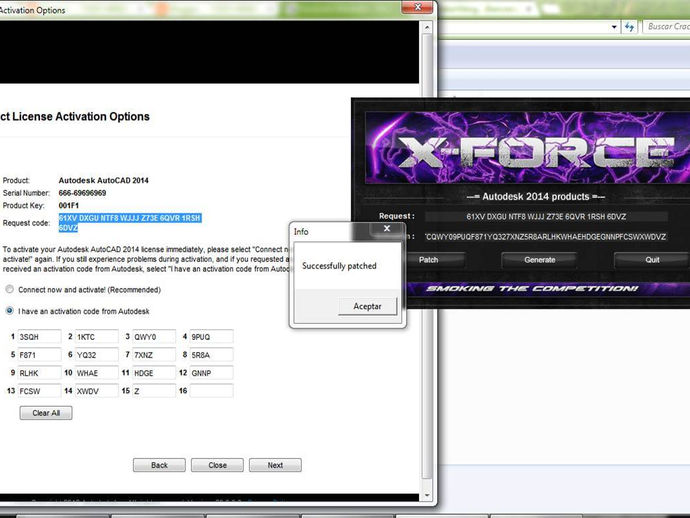Close the Info dialog with its X
The width and height of the screenshot is (690, 518).
click(x=386, y=228)
